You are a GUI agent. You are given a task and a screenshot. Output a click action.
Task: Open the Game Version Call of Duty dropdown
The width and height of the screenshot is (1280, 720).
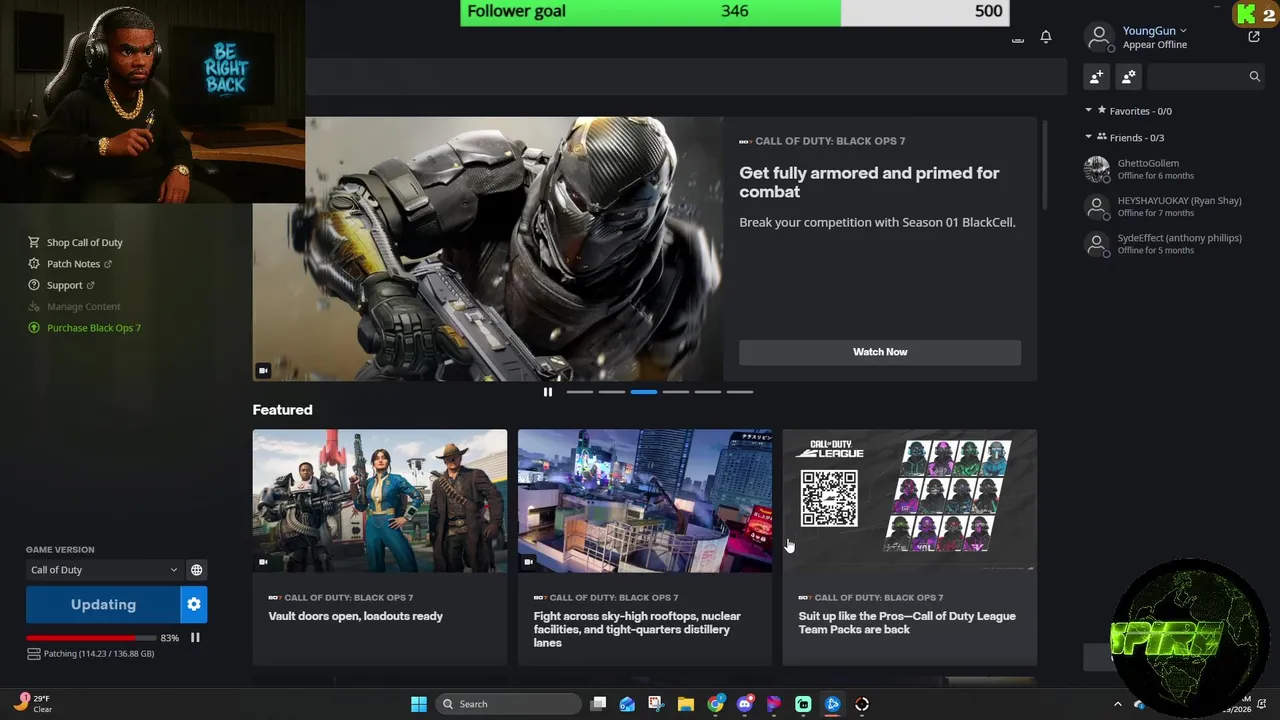(x=104, y=570)
